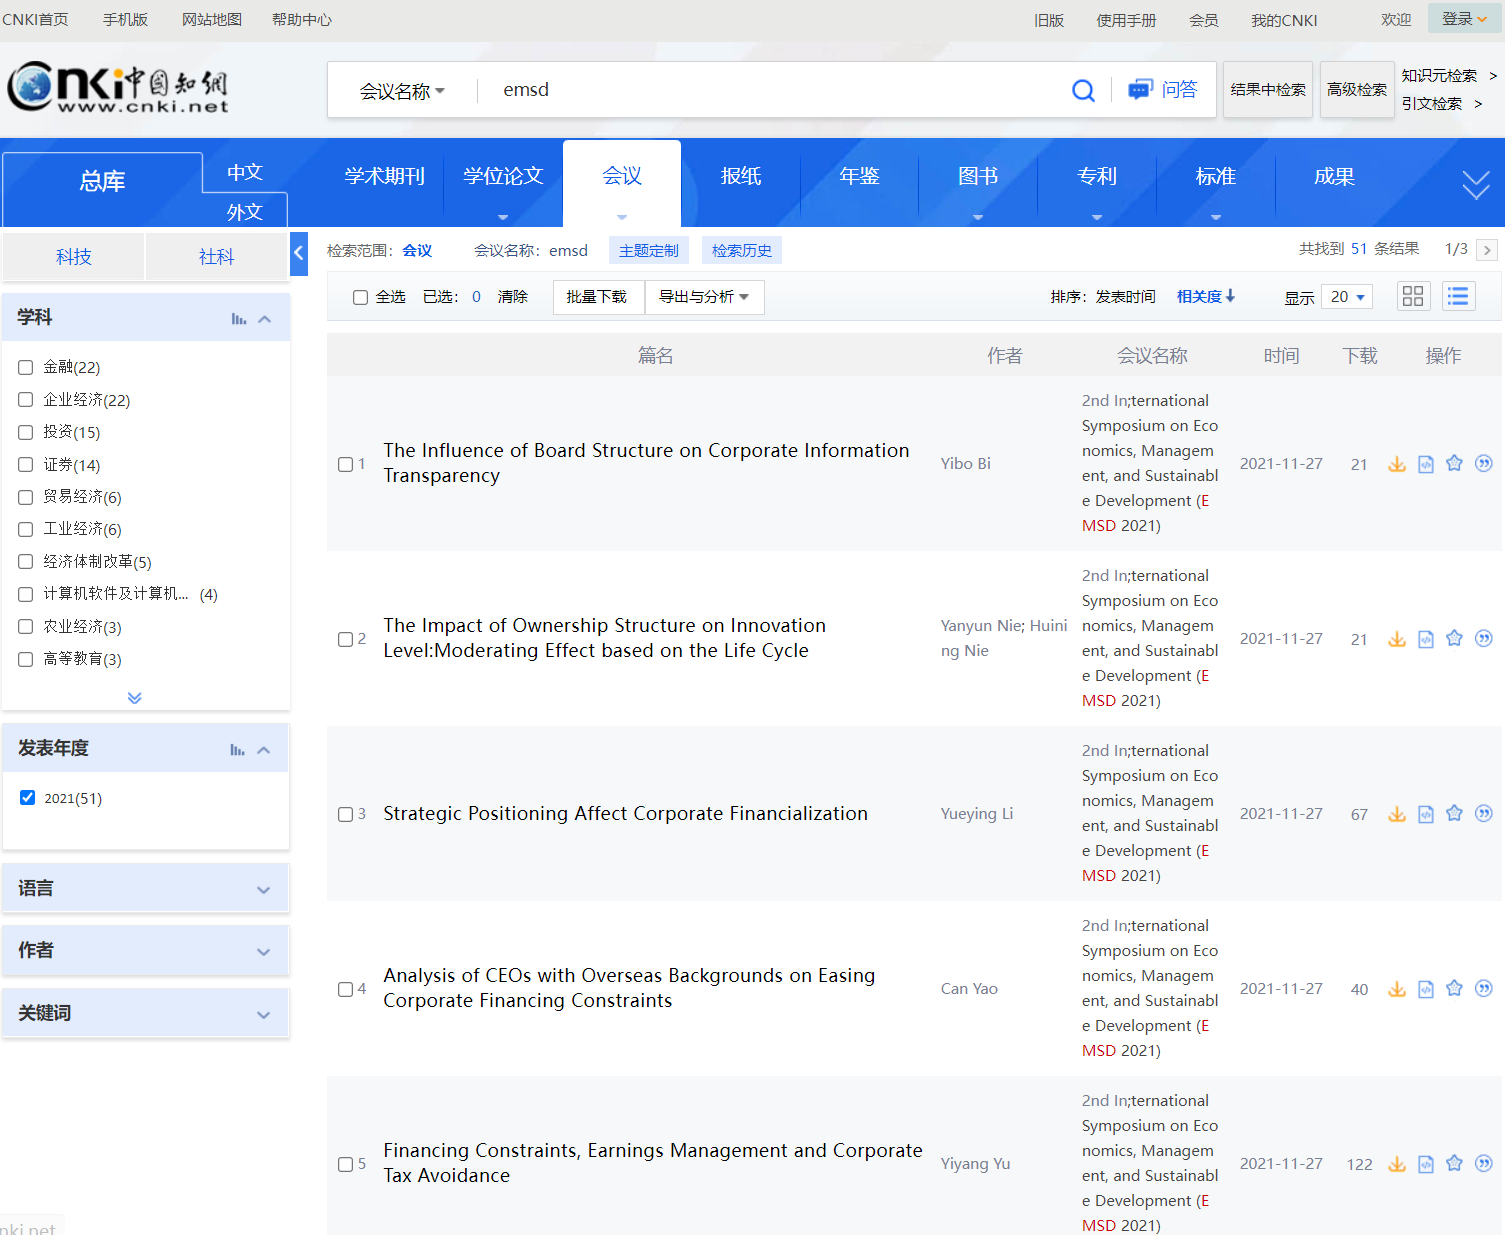Expand more database types chevron
1505x1235 pixels.
[1476, 184]
